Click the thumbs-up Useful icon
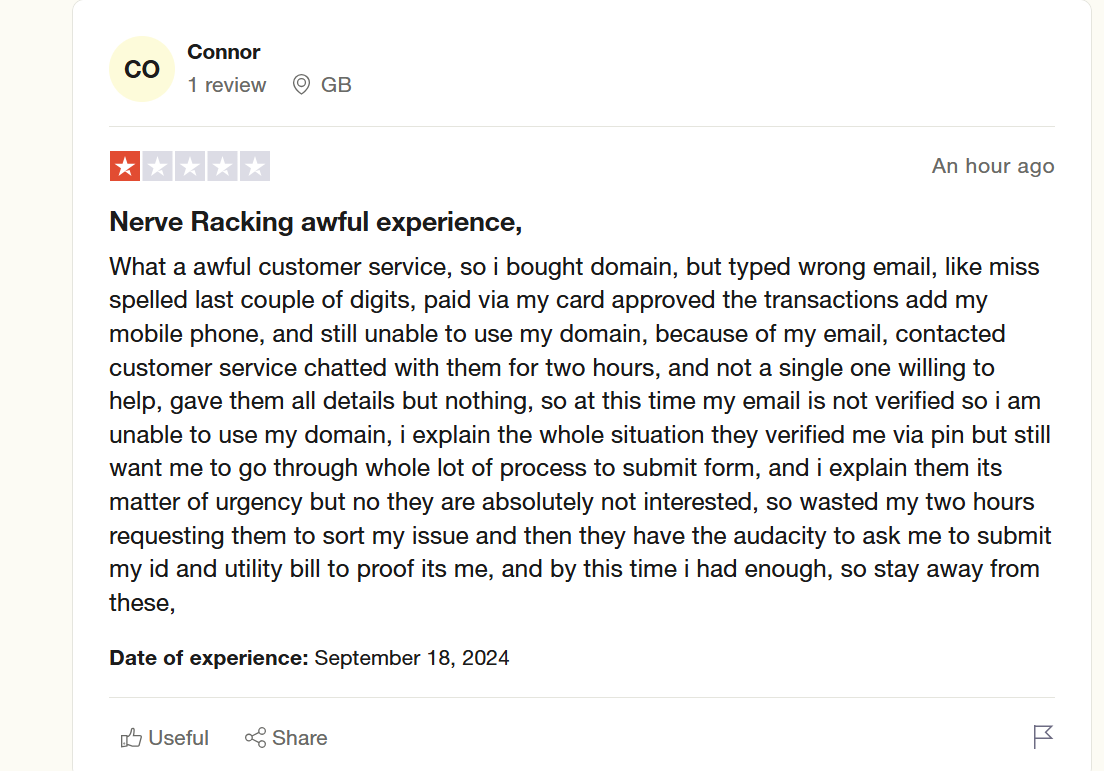 coord(131,738)
